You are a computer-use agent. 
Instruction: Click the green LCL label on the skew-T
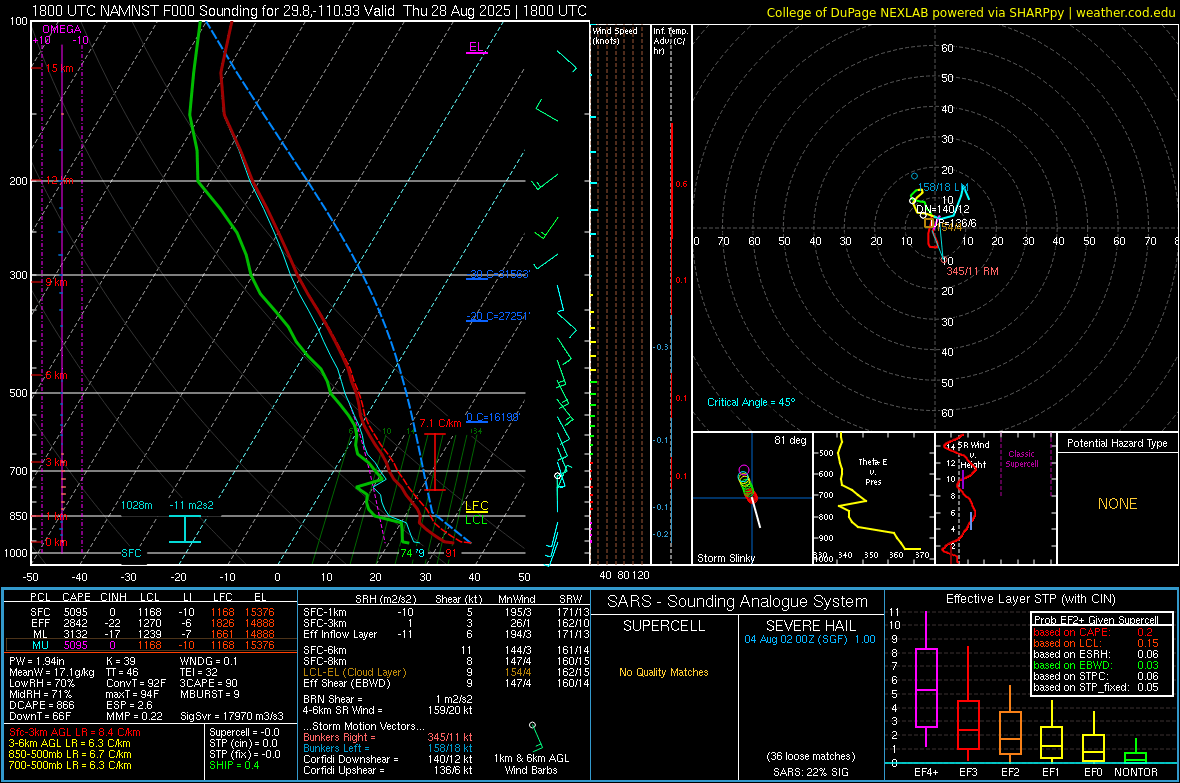[x=476, y=519]
